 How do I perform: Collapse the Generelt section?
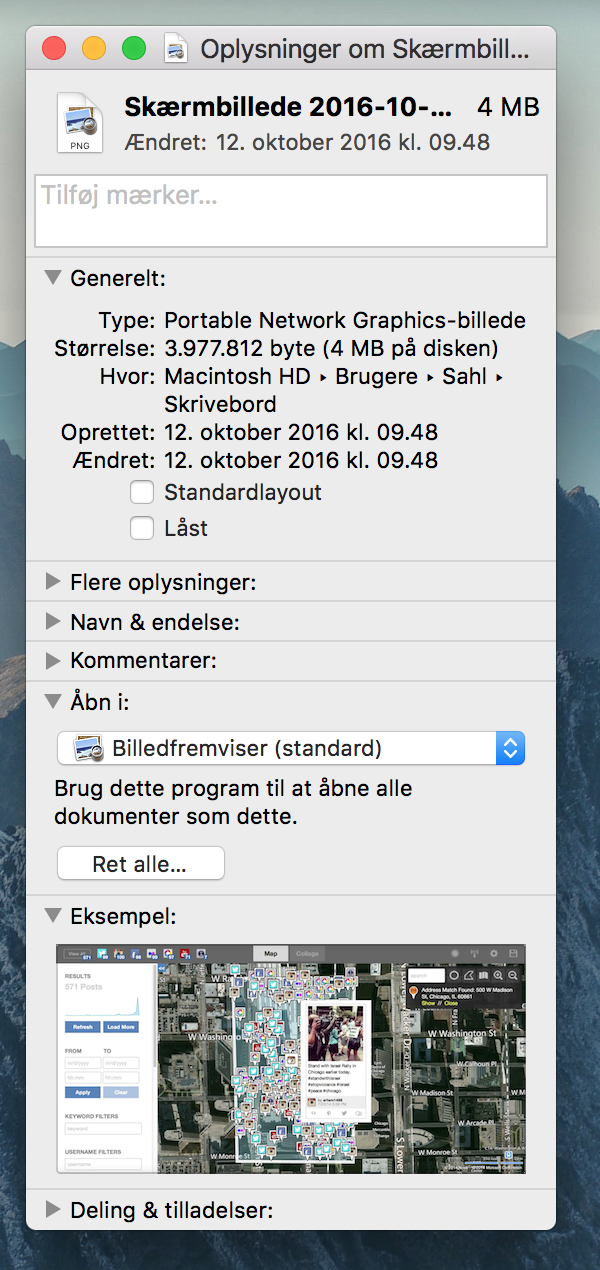click(x=53, y=278)
